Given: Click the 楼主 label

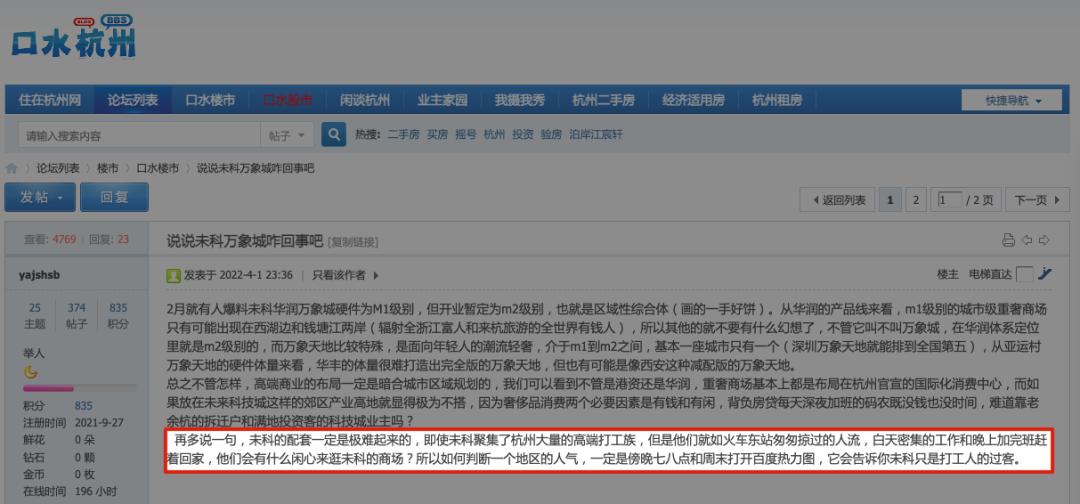Looking at the screenshot, I should [x=948, y=274].
